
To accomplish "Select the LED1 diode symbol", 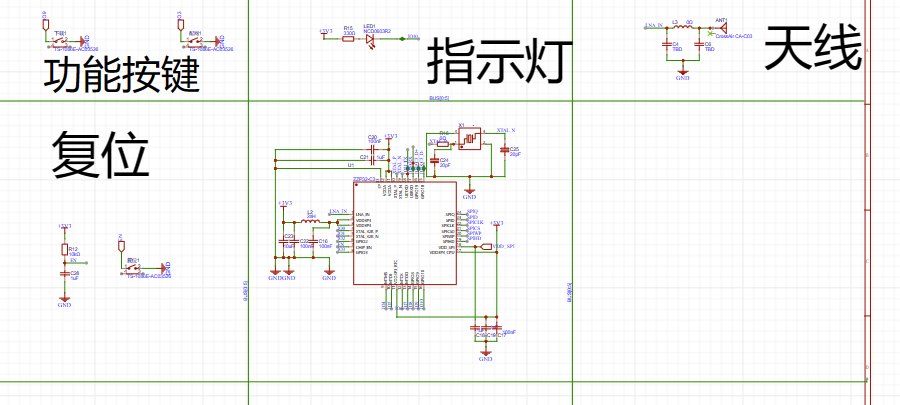I will point(370,39).
